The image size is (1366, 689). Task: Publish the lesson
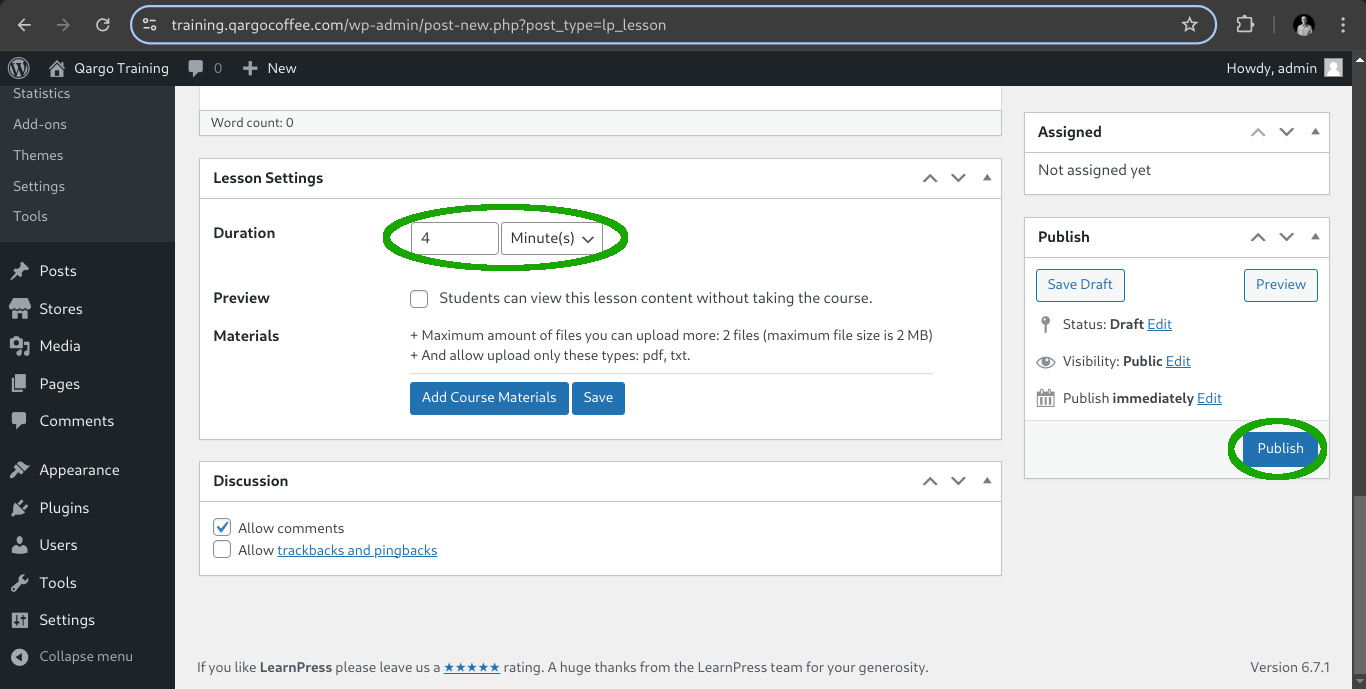pyautogui.click(x=1280, y=448)
